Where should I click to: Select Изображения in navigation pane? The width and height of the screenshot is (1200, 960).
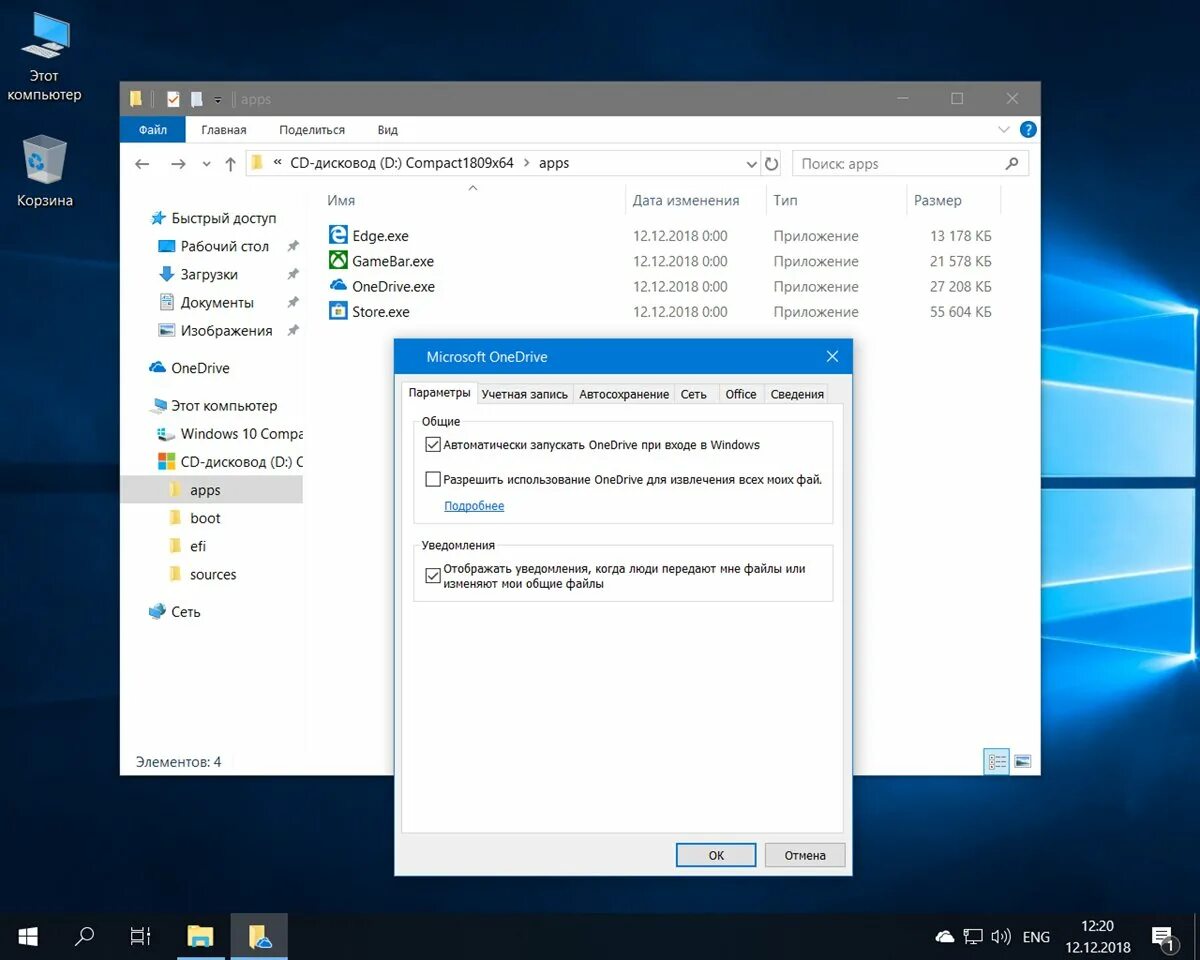(x=226, y=330)
